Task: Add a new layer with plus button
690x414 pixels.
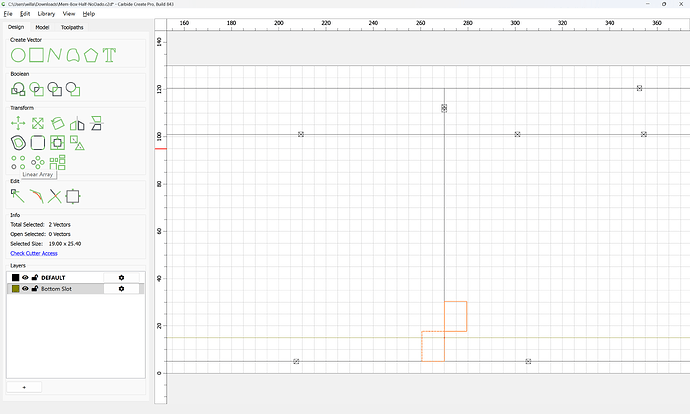Action: click(24, 387)
